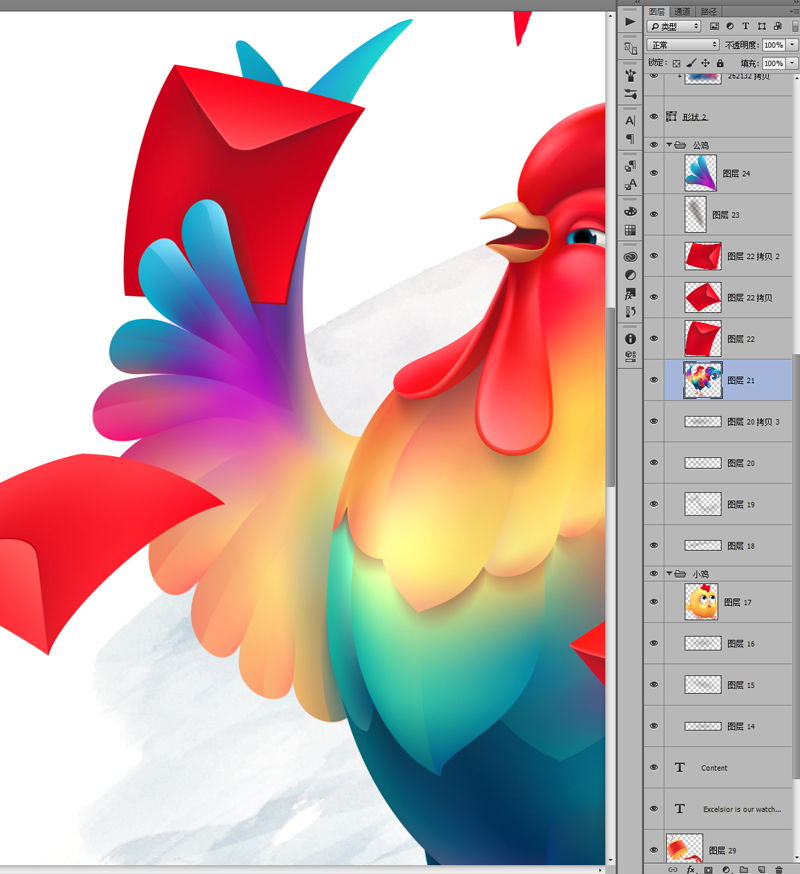This screenshot has width=800, height=874.
Task: Toggle the layer filtering on/off switch
Action: click(x=795, y=26)
